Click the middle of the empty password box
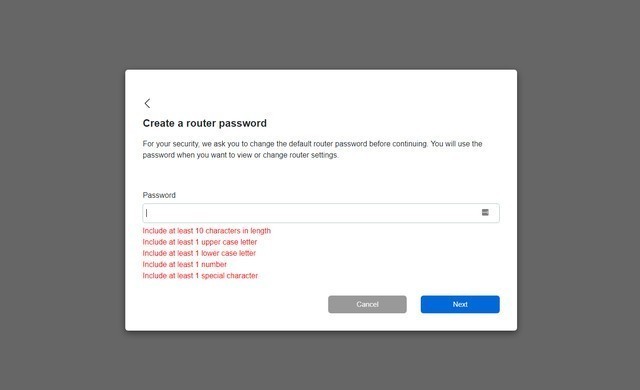Image resolution: width=640 pixels, height=390 pixels. coord(321,213)
